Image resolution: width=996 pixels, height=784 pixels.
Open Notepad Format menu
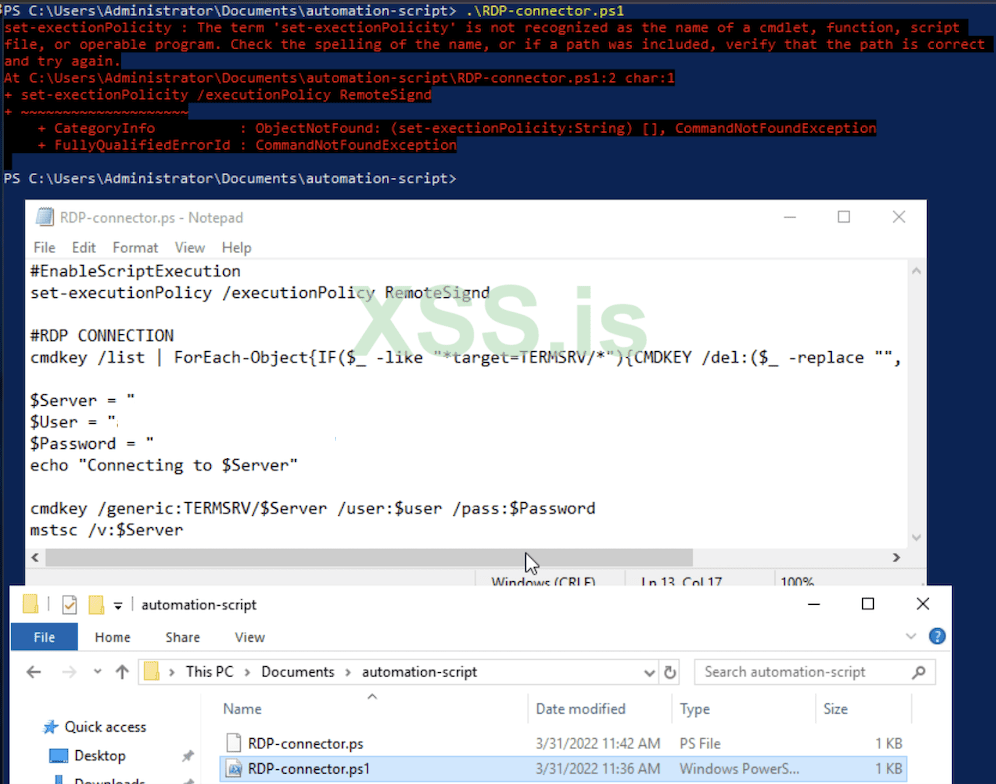click(135, 247)
